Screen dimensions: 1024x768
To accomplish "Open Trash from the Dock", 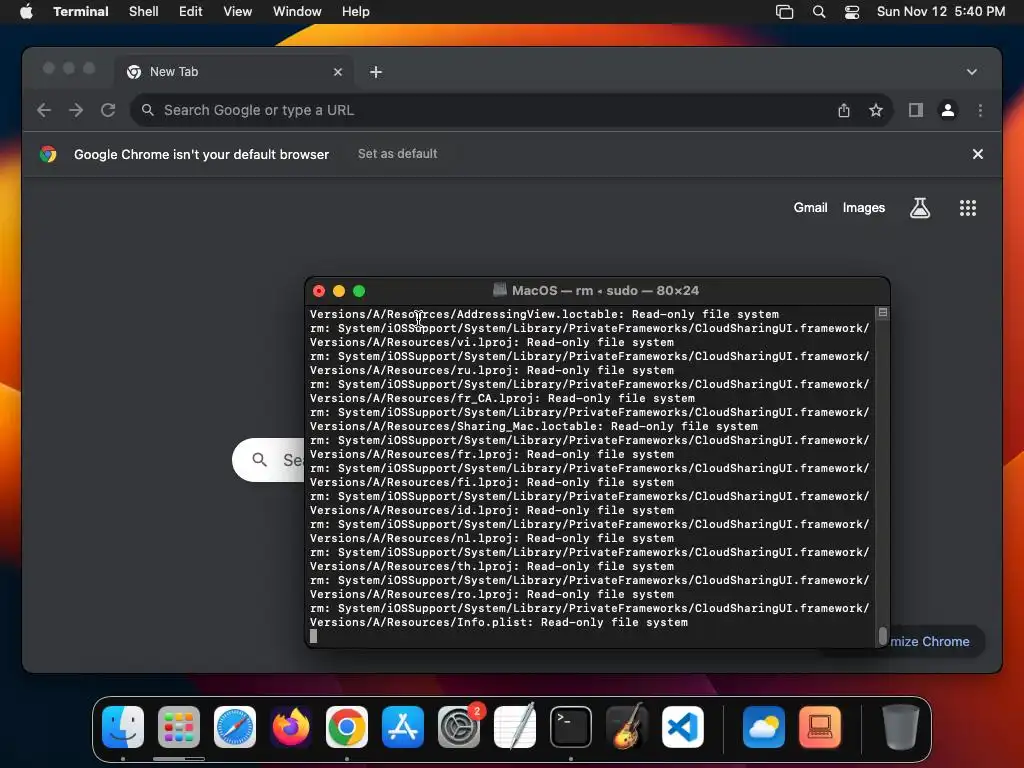I will coord(901,727).
